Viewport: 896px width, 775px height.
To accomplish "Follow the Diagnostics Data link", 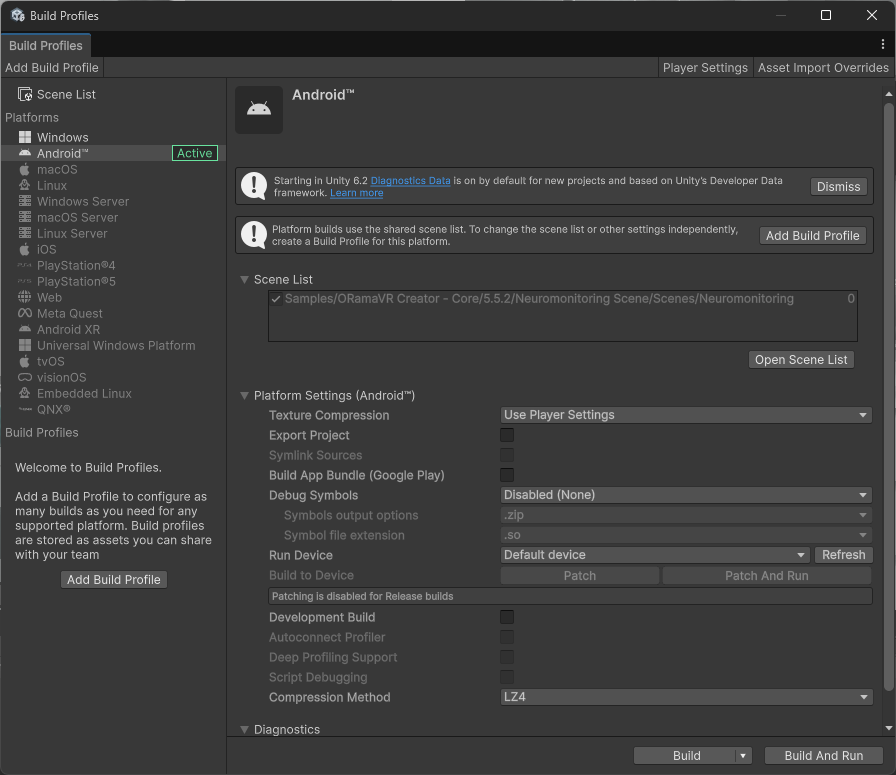I will pos(410,181).
